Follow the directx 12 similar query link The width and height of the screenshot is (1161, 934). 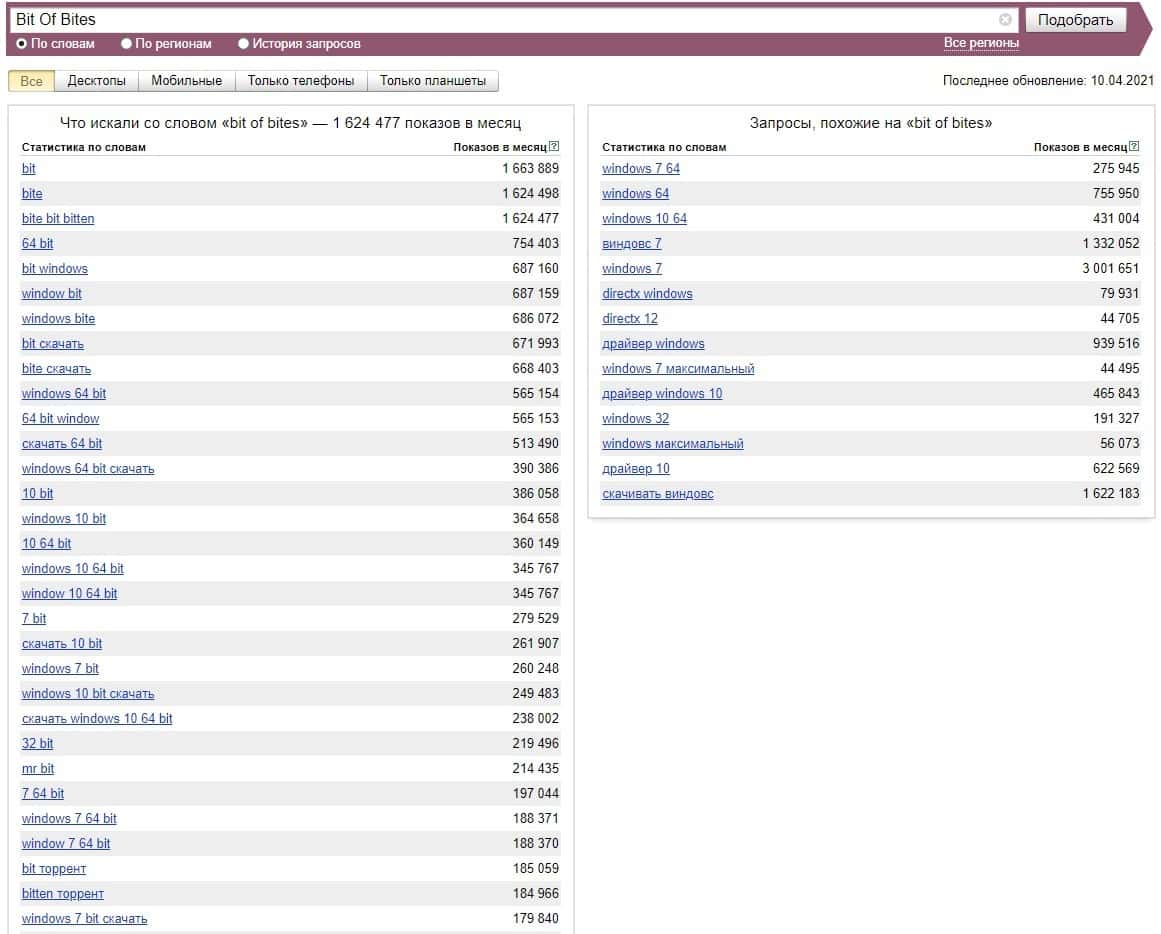coord(630,318)
